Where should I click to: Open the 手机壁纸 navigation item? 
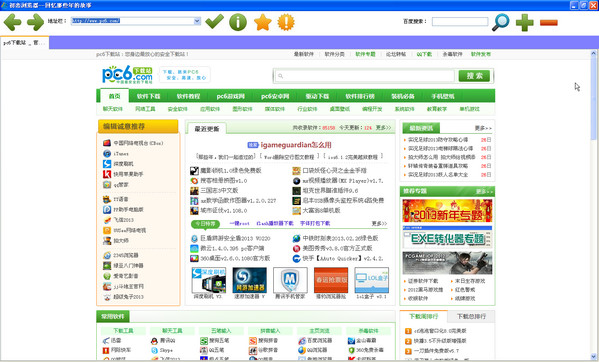point(443,96)
